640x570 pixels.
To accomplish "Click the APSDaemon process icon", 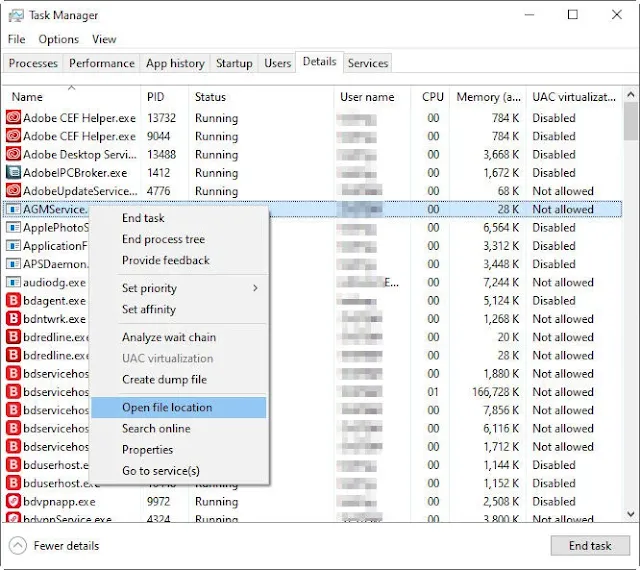I will [13, 264].
